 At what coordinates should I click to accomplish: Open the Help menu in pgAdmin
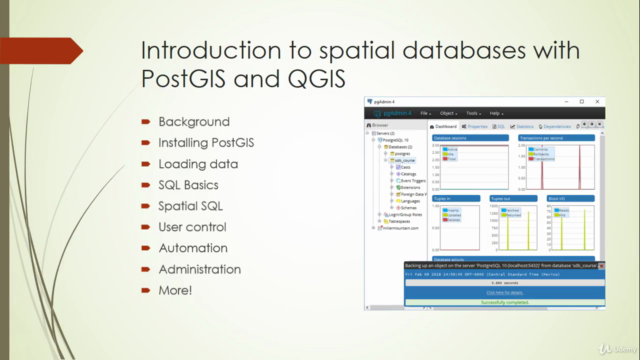[x=496, y=113]
